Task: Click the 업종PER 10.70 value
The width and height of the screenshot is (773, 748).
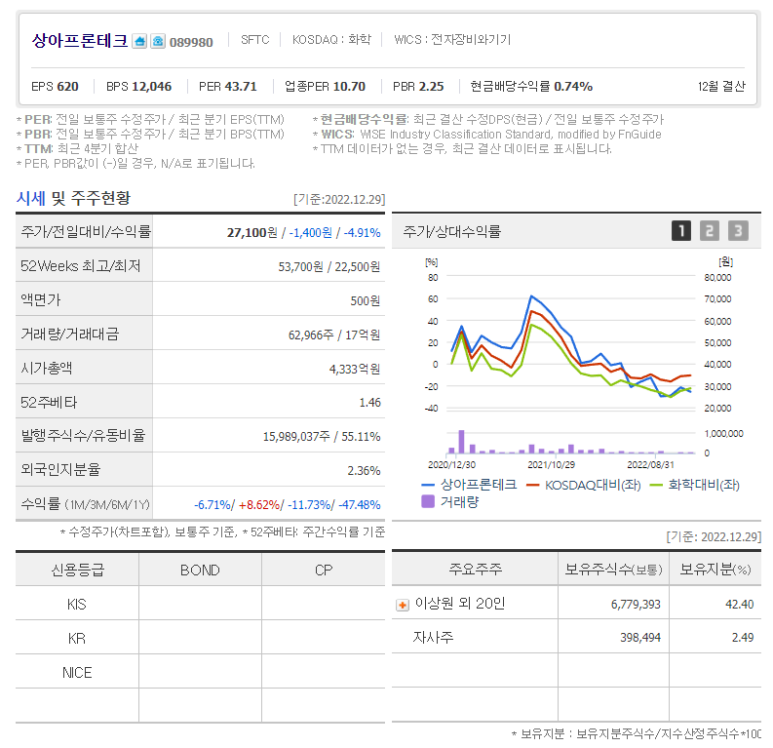Action: (x=325, y=87)
